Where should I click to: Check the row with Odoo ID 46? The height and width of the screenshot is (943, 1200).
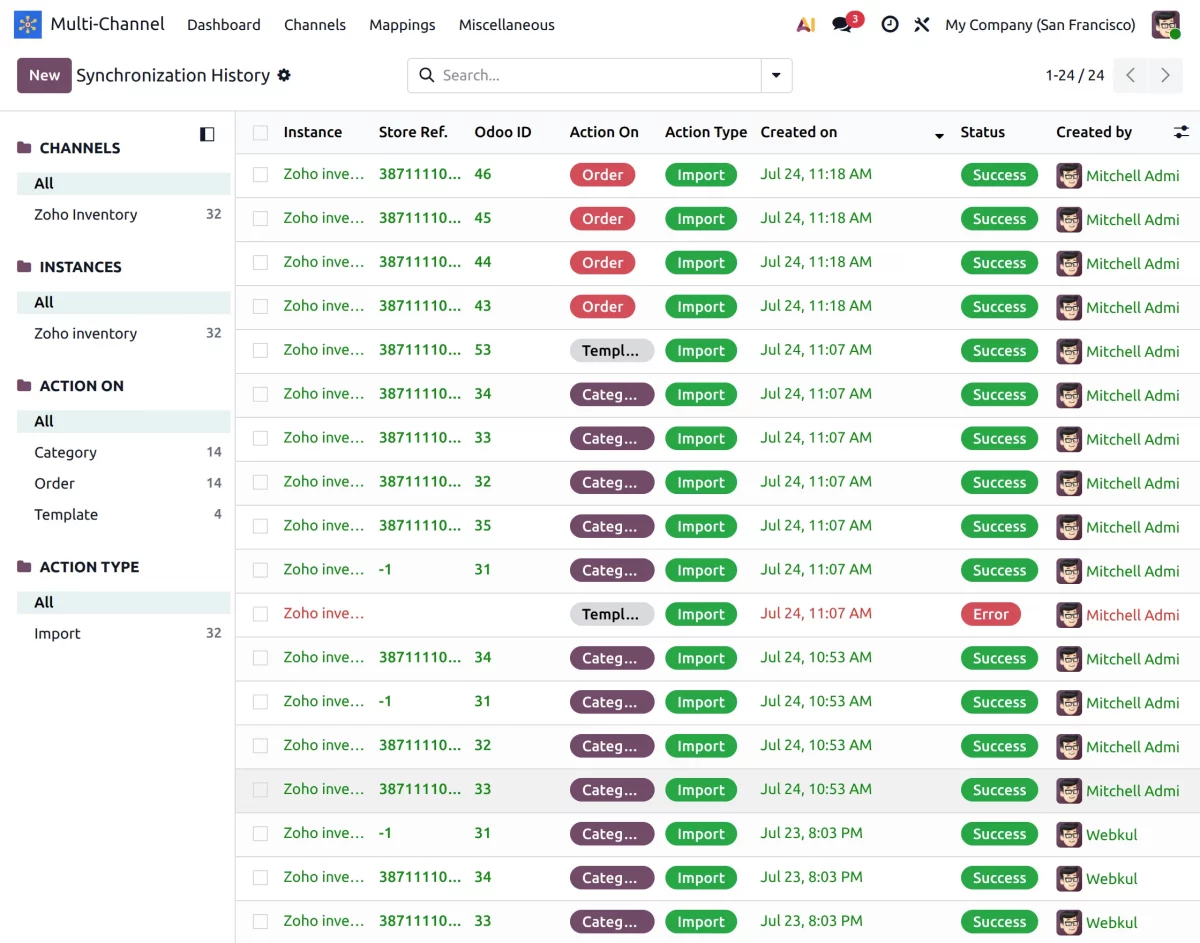tap(260, 175)
